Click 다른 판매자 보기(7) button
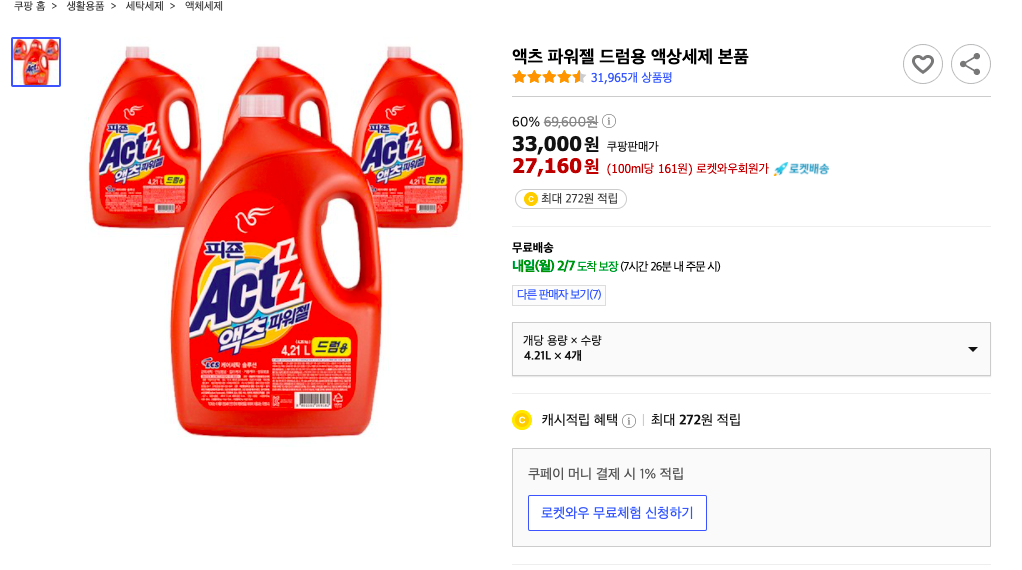Image resolution: width=1022 pixels, height=570 pixels. pyautogui.click(x=558, y=294)
